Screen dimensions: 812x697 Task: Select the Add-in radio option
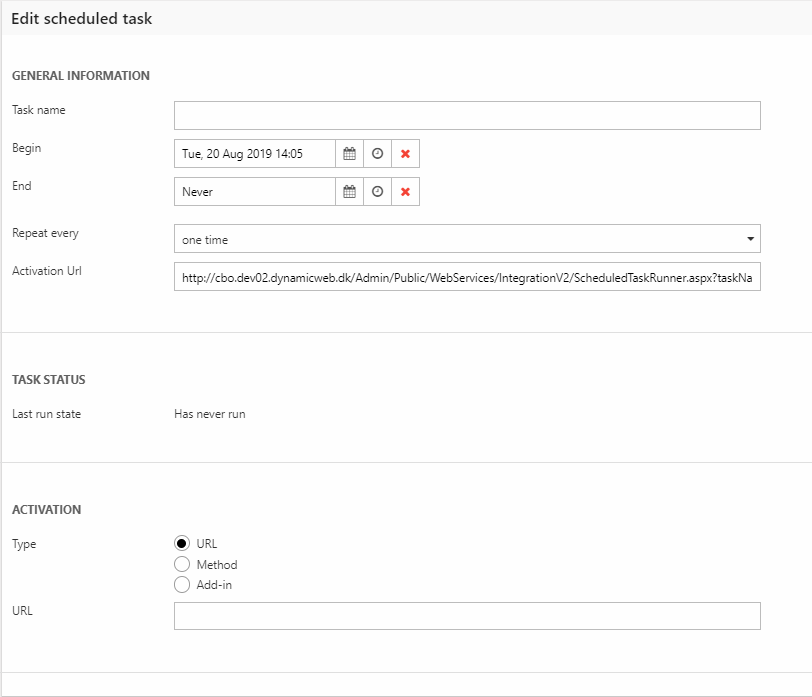click(x=182, y=584)
